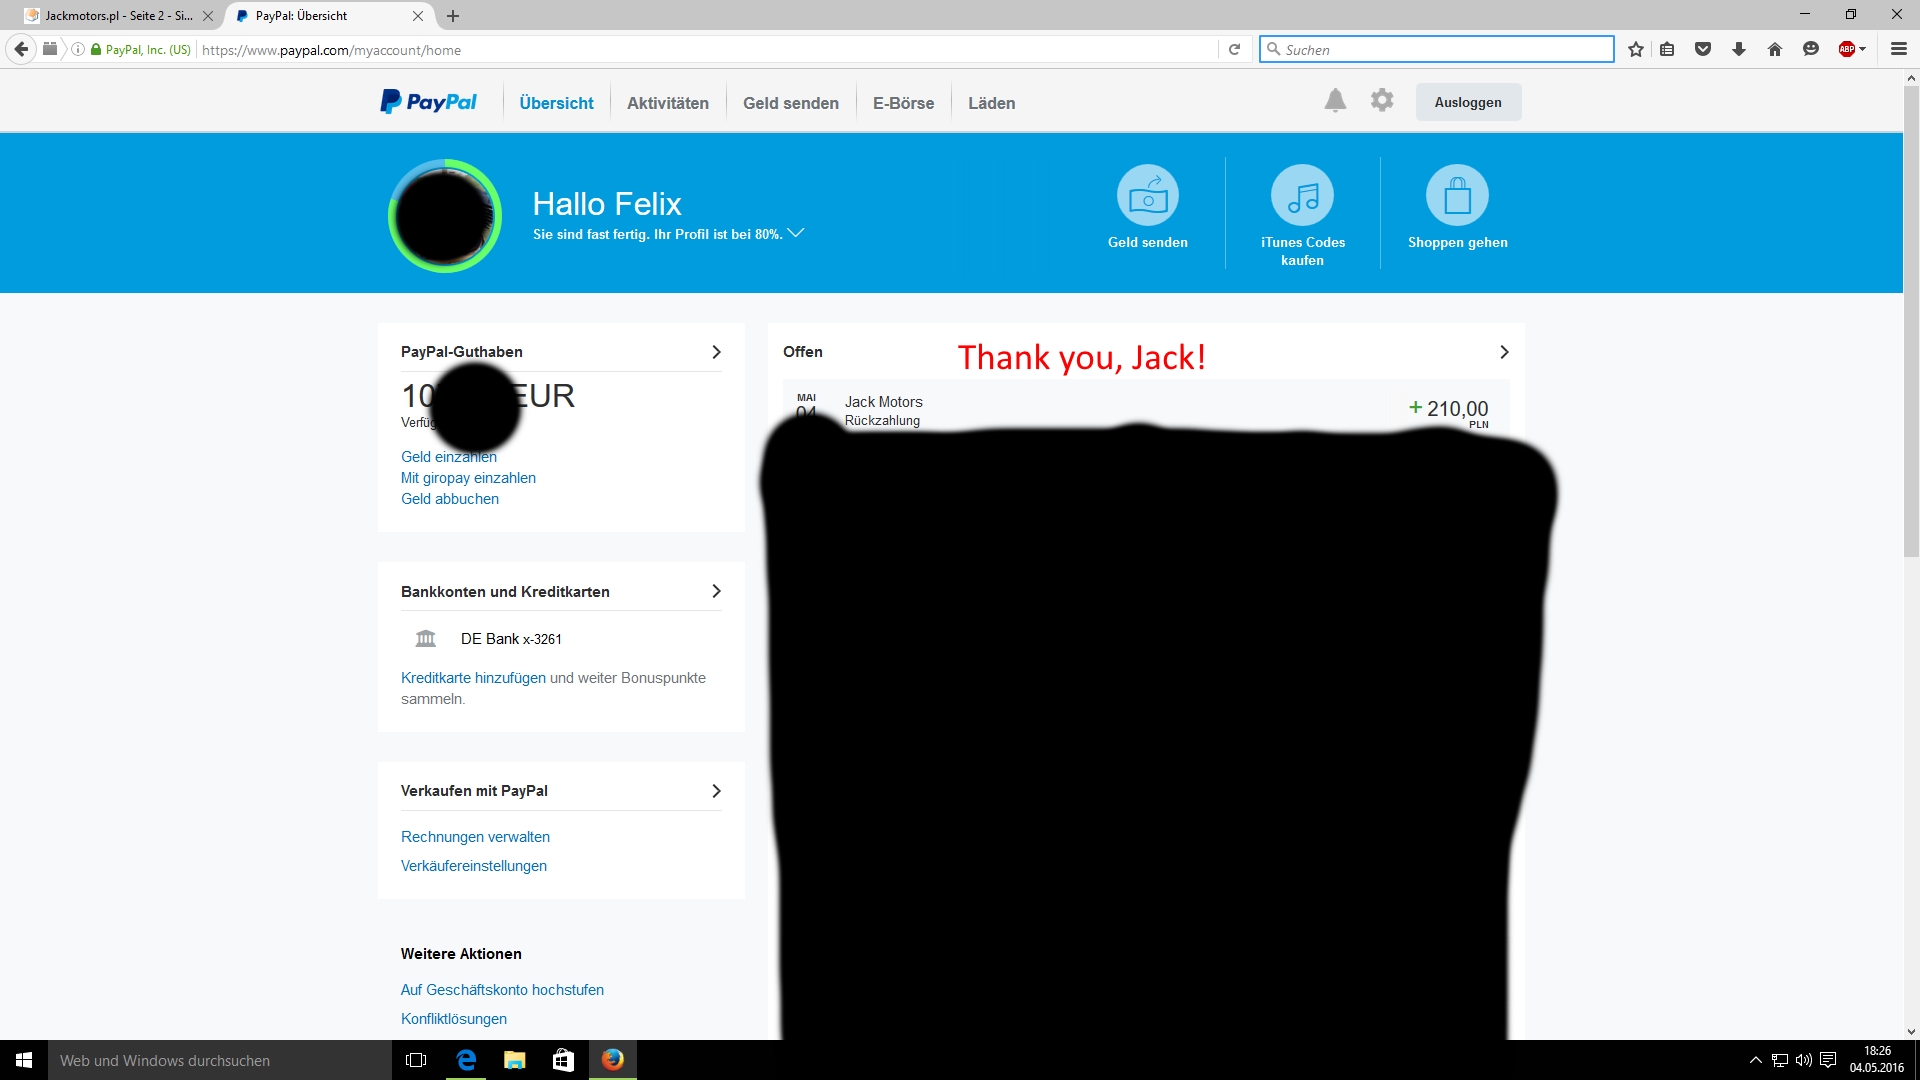The width and height of the screenshot is (1920, 1080).
Task: Click Kreditkarte hinzufügen link
Action: pos(473,678)
